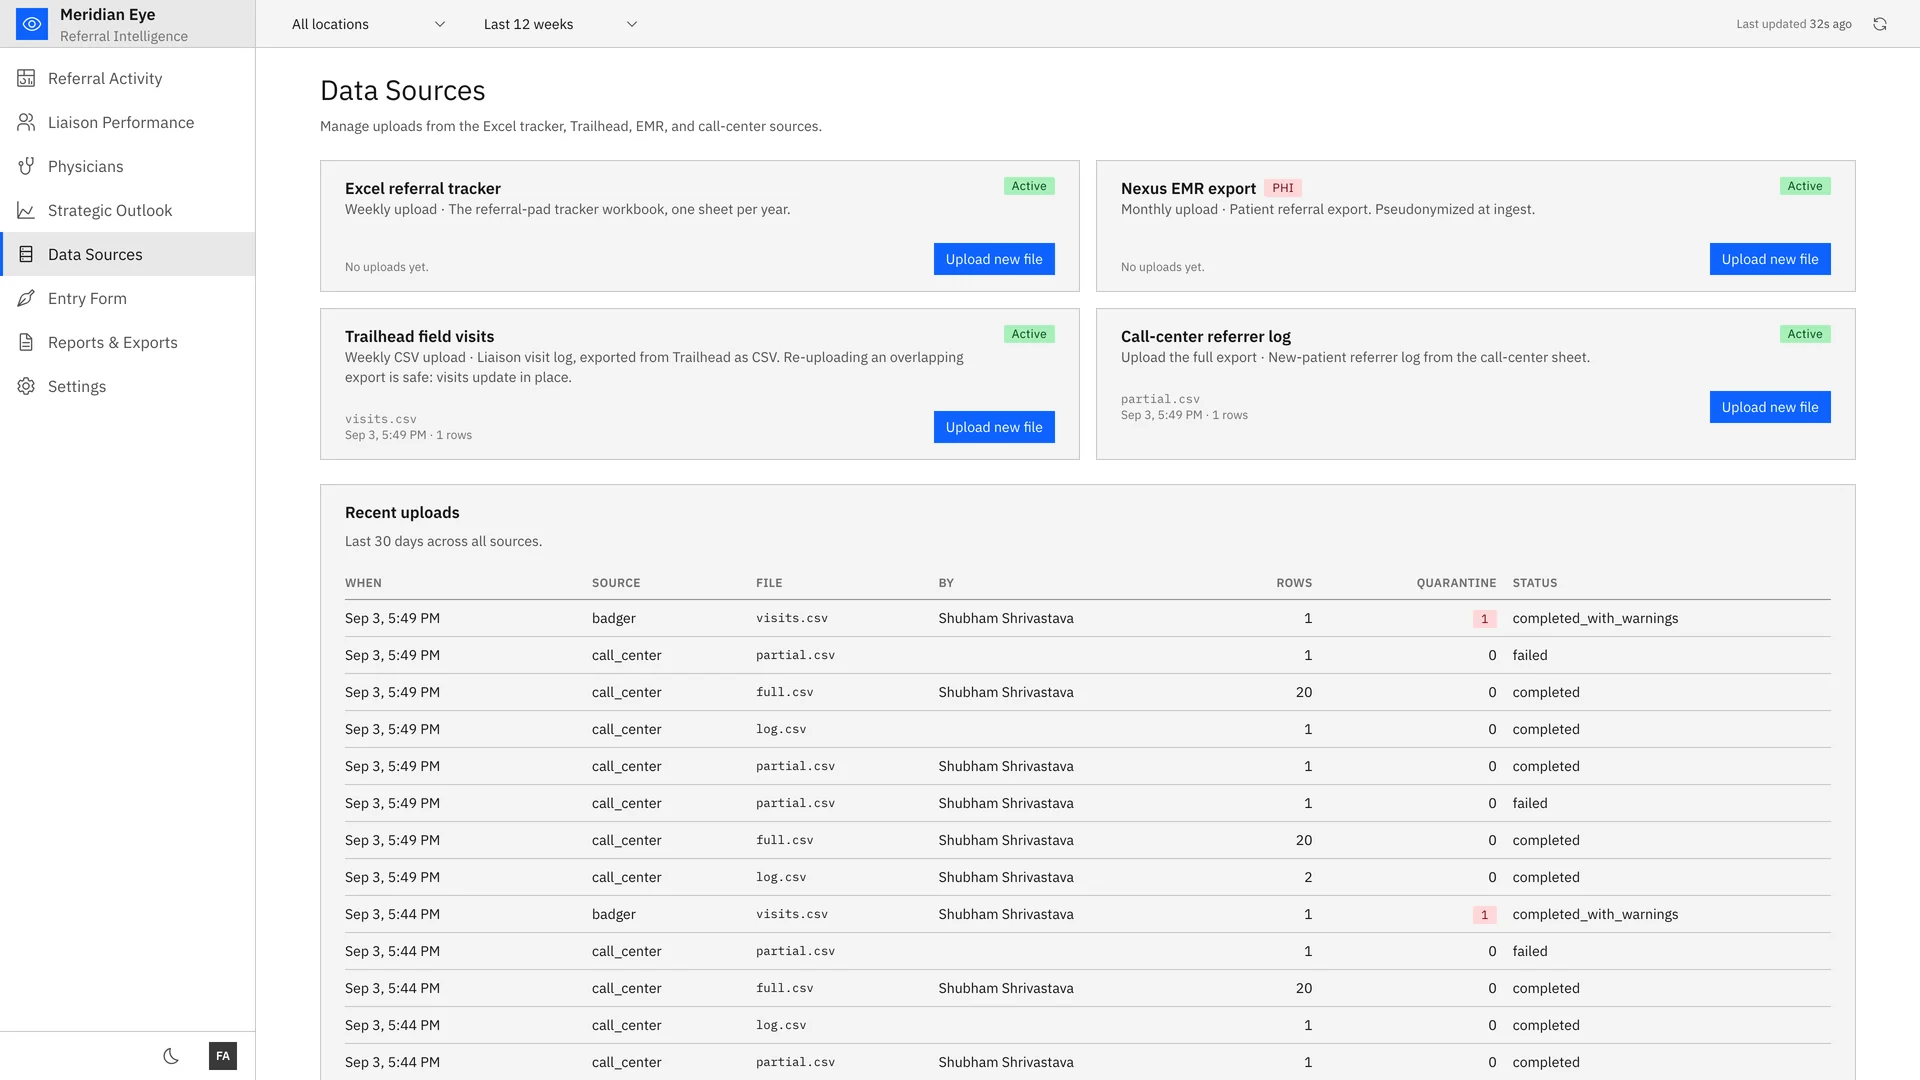The image size is (1920, 1080).
Task: Click the Last updated 32s ago text
Action: [1794, 24]
